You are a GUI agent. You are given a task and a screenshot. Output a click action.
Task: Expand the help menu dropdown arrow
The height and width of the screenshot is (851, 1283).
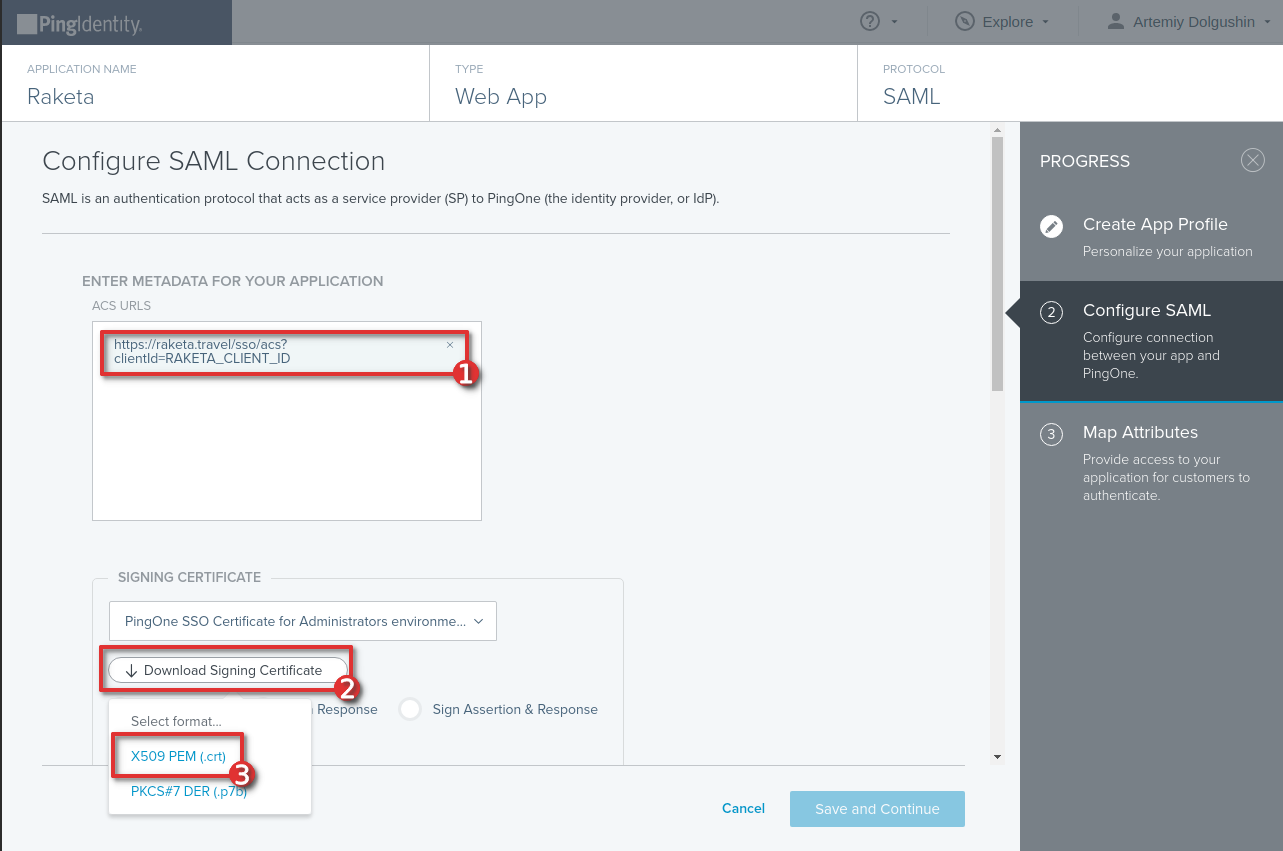click(x=894, y=22)
